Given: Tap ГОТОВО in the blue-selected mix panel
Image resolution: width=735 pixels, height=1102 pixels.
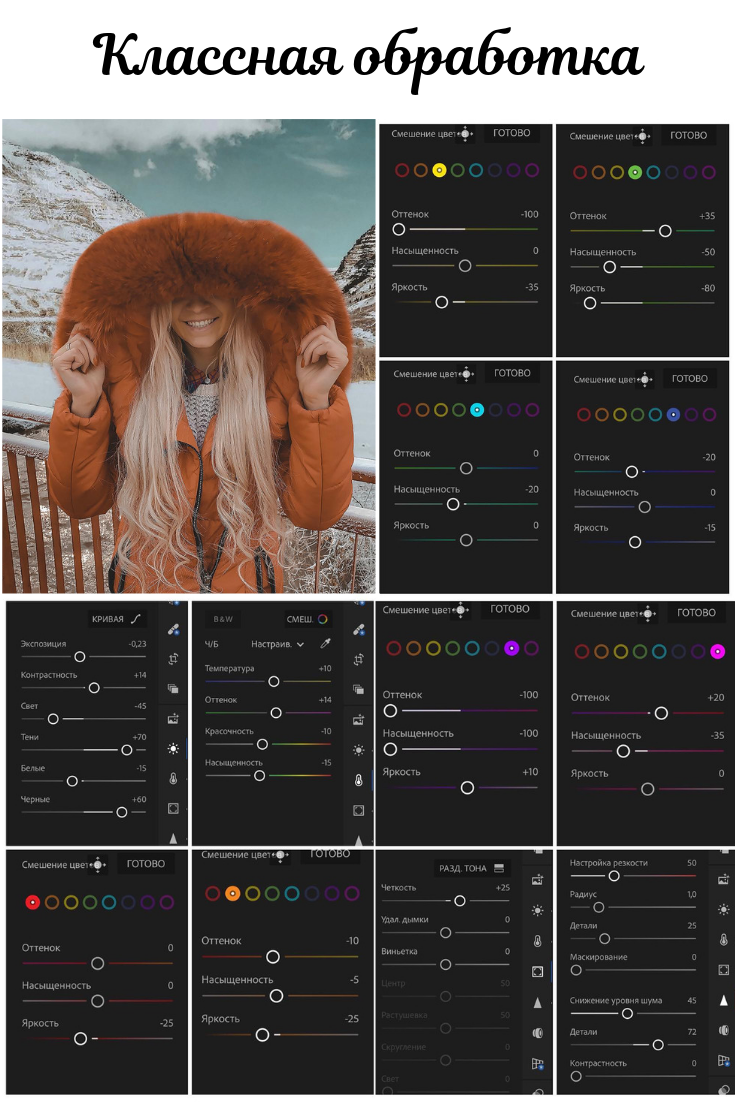Looking at the screenshot, I should [689, 378].
